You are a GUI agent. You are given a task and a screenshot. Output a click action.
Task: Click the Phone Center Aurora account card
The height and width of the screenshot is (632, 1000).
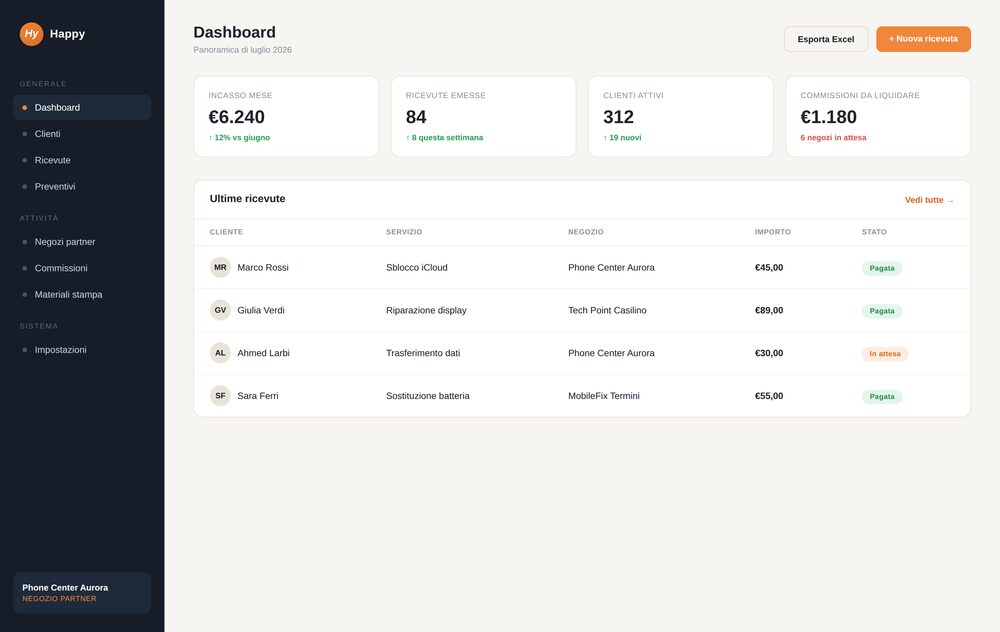[x=82, y=592]
